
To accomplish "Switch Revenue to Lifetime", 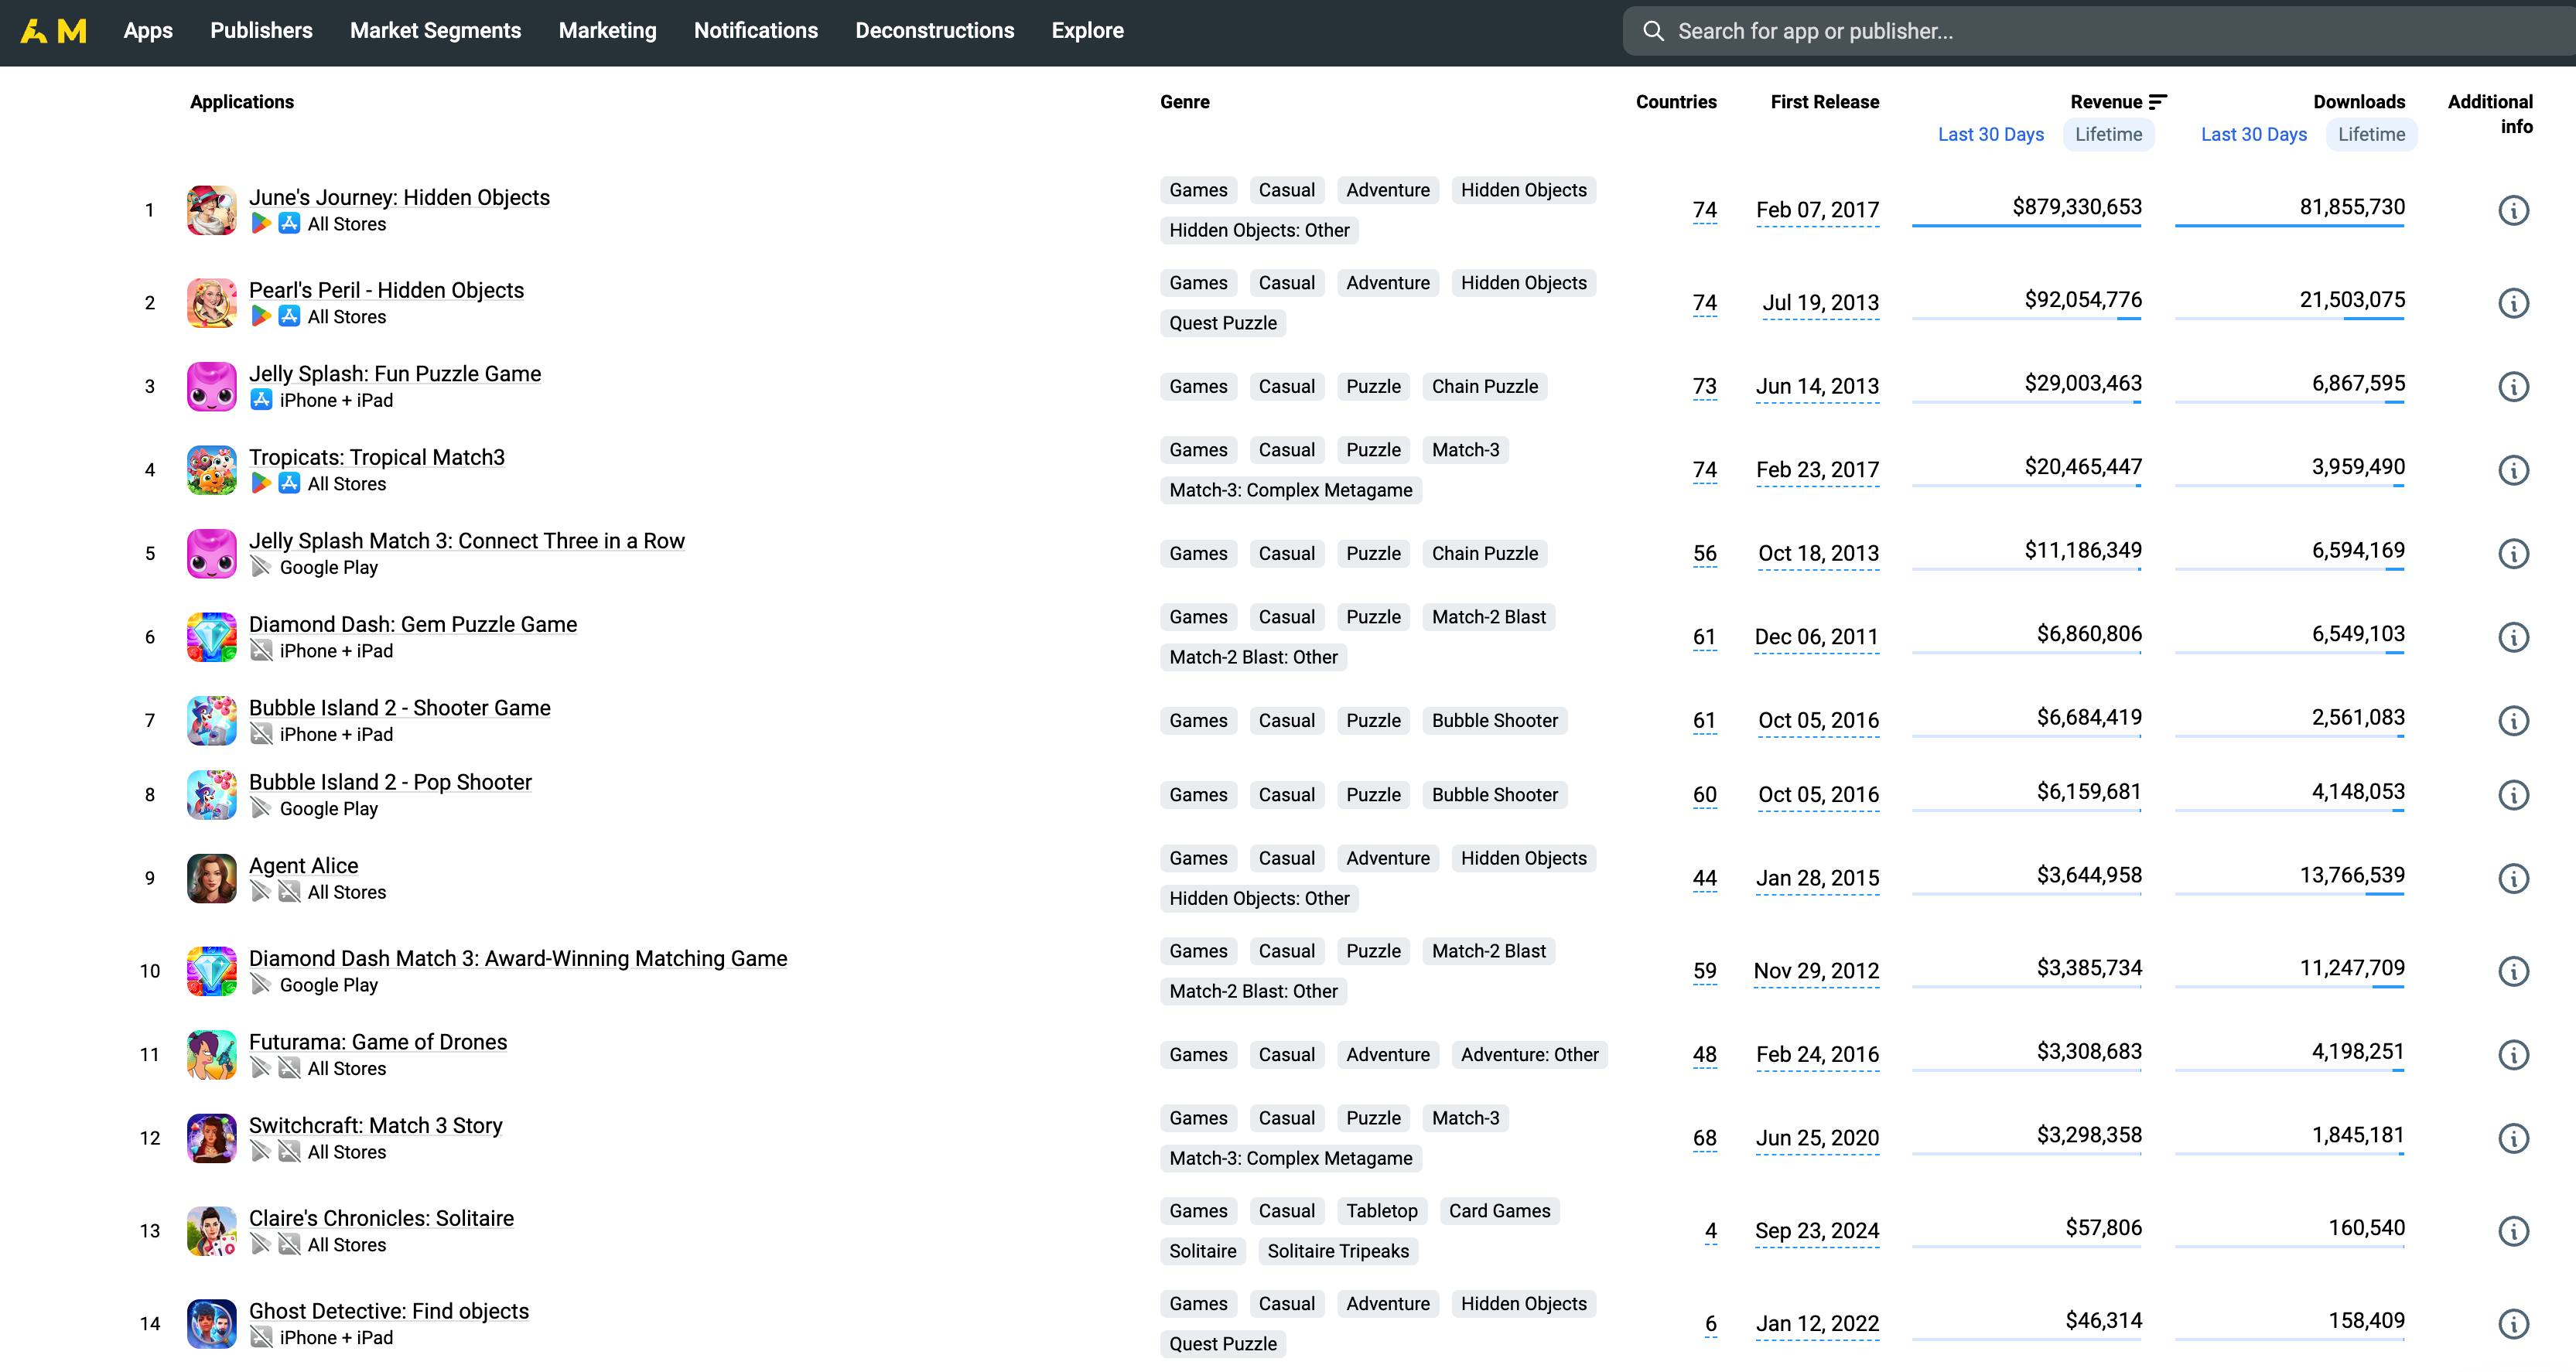I will pyautogui.click(x=2108, y=135).
